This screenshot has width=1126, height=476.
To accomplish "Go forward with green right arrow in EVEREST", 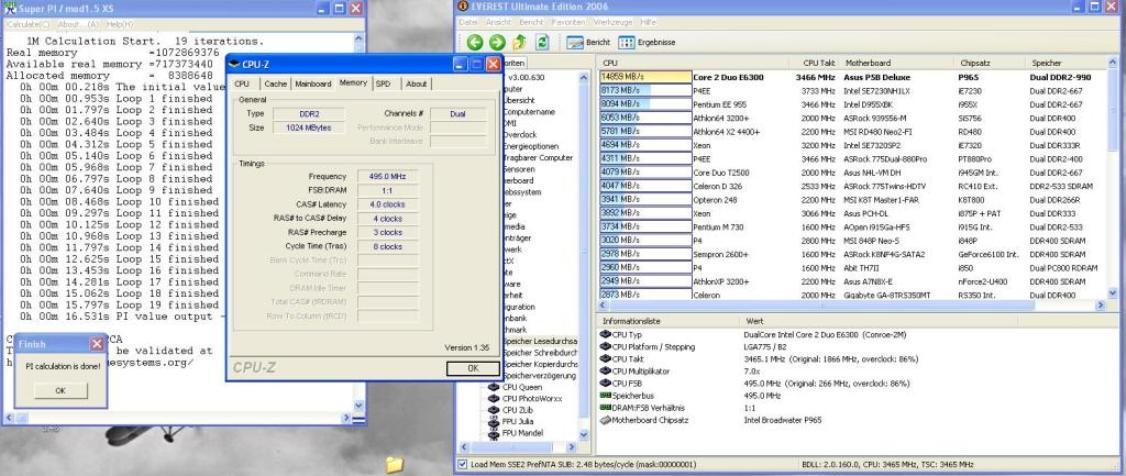I will click(x=497, y=42).
